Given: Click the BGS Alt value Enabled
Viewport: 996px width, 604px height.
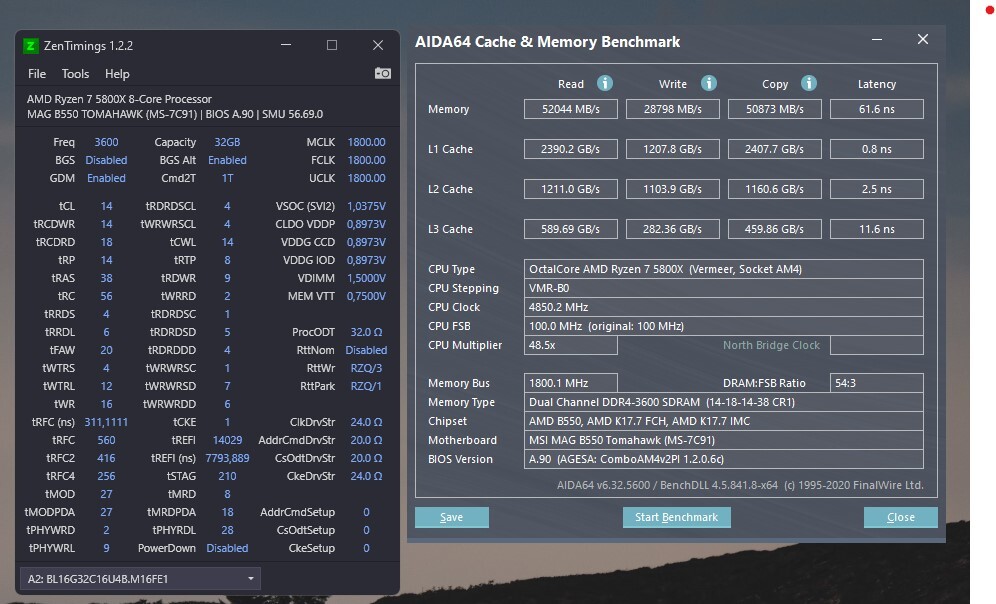Looking at the screenshot, I should coord(227,160).
